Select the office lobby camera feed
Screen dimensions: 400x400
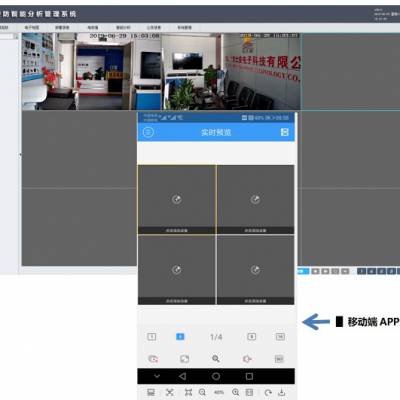[x=92, y=71]
